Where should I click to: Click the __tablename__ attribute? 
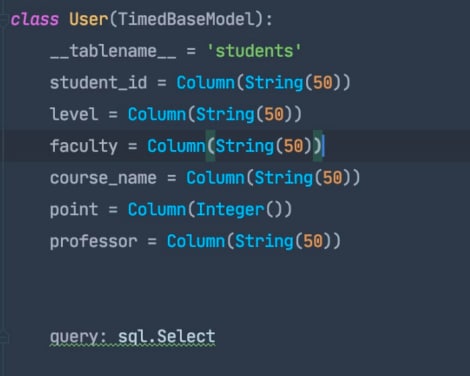[x=113, y=51]
